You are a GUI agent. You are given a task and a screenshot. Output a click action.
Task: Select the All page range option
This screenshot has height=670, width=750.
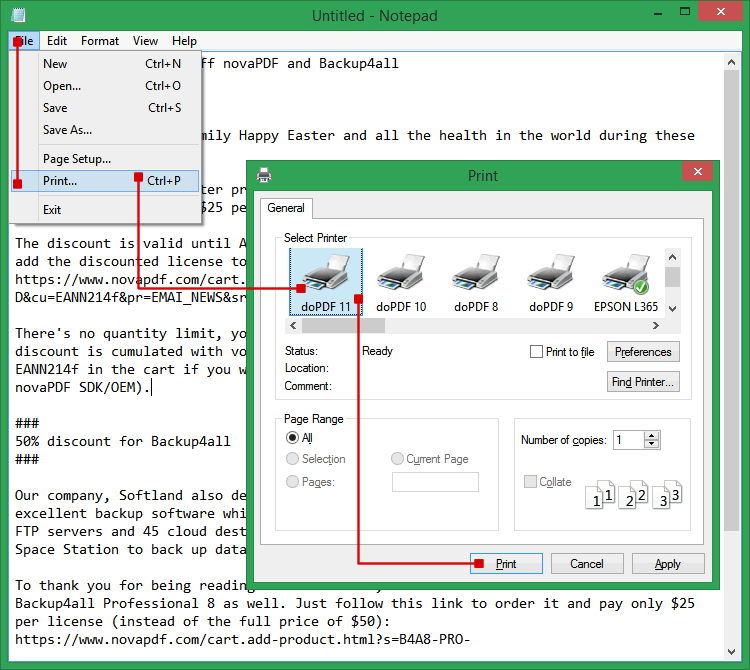pos(292,438)
